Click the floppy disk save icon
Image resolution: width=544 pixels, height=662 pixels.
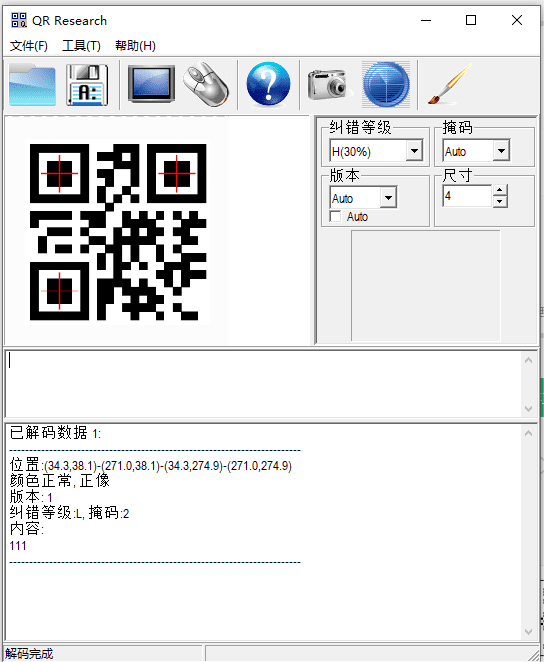tap(87, 84)
